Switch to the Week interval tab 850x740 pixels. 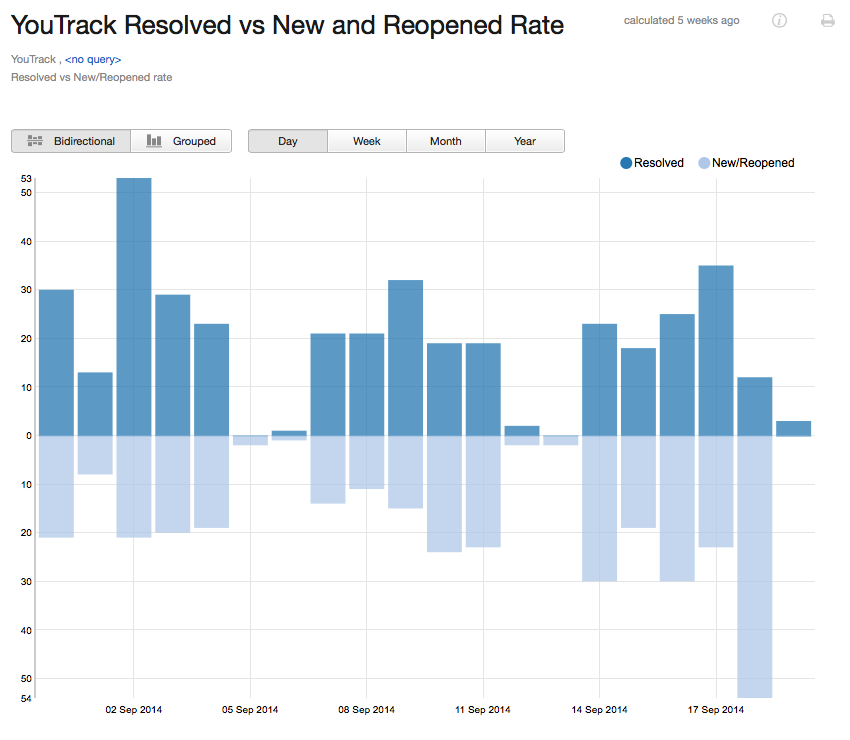click(x=366, y=141)
